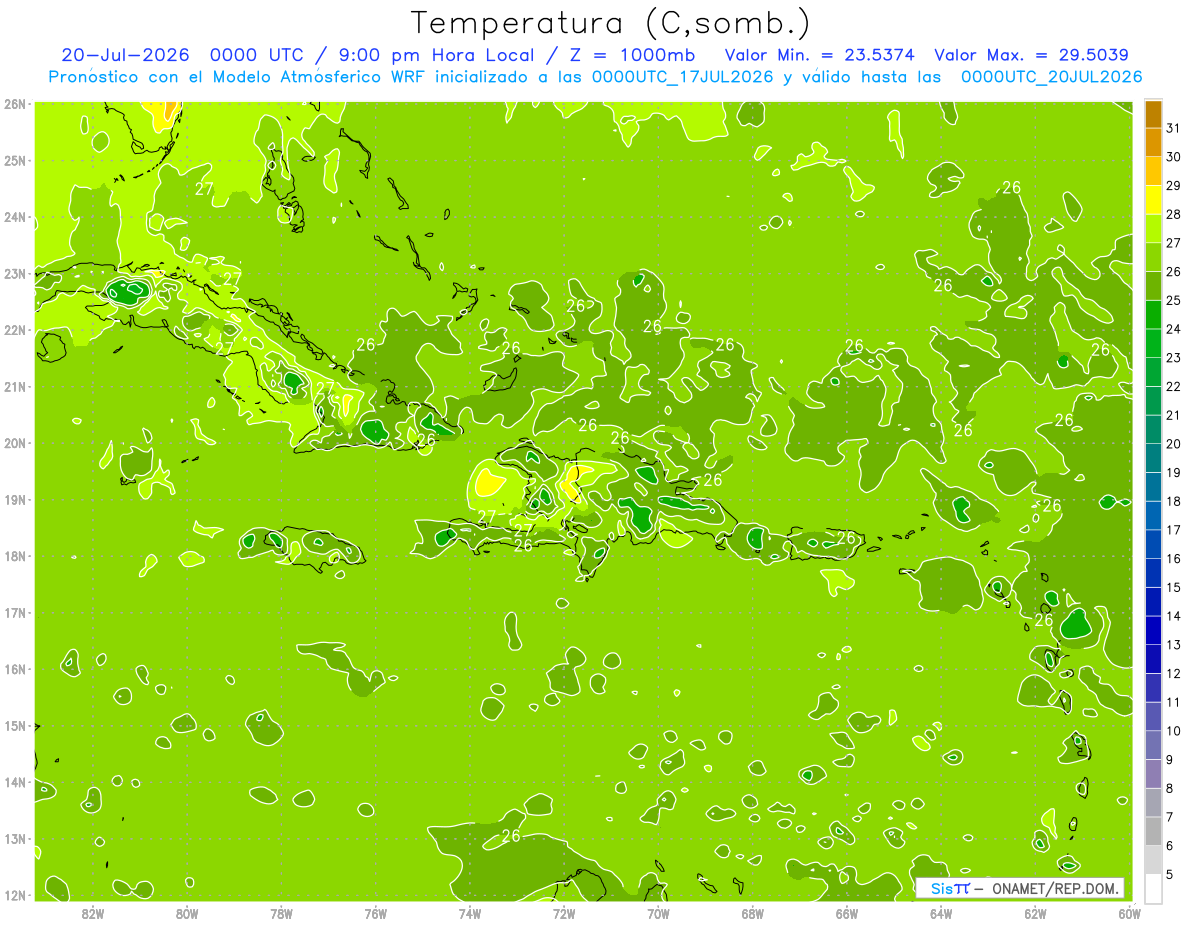Click the title "Temperatura (C,somb.)"
1200x927 pixels.
coord(610,23)
